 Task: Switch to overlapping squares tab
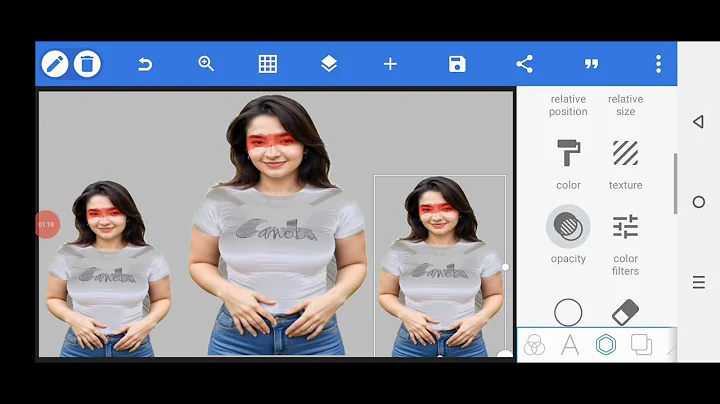[x=641, y=345]
